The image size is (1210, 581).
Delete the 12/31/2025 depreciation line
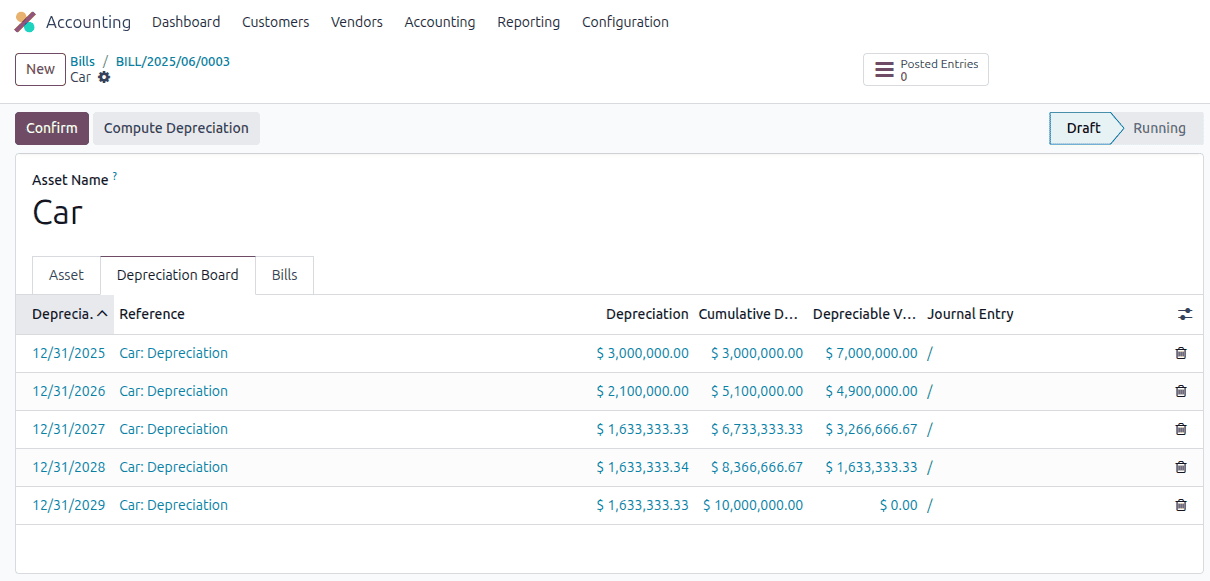pos(1180,353)
